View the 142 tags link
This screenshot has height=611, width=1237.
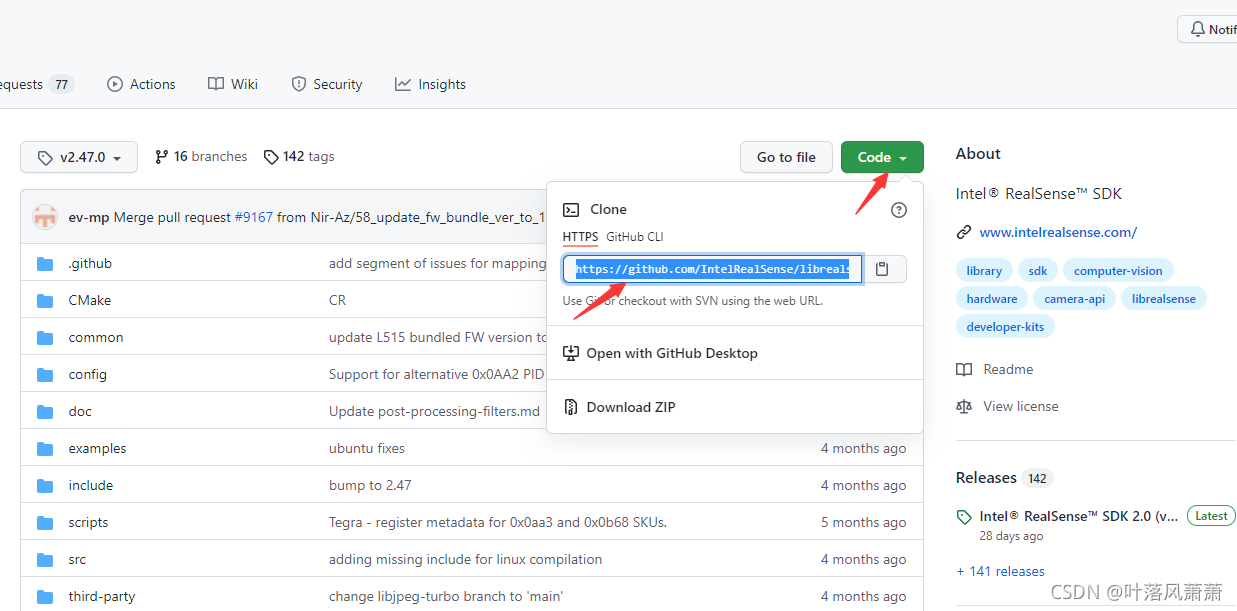299,157
